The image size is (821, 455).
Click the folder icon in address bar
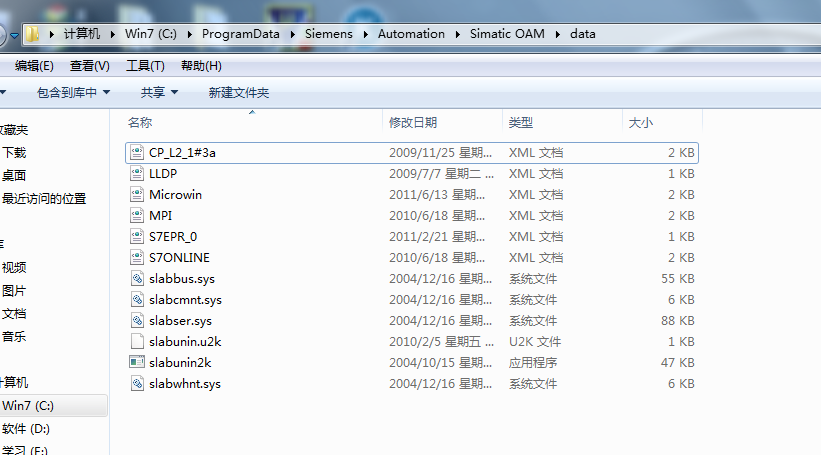coord(32,34)
